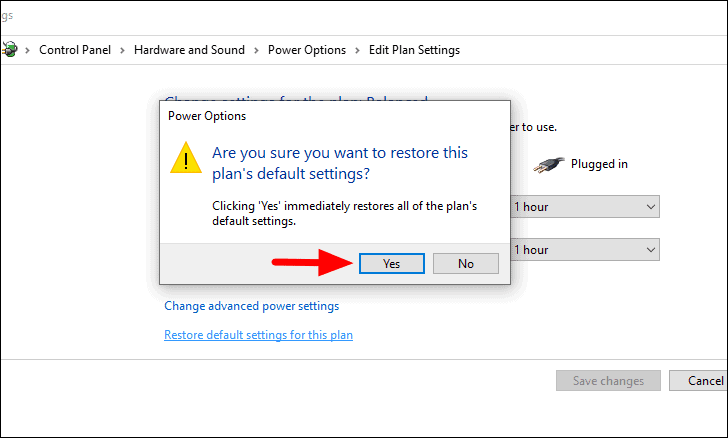Expand the chevron right after Control Panel
This screenshot has height=438, width=728.
pos(123,50)
